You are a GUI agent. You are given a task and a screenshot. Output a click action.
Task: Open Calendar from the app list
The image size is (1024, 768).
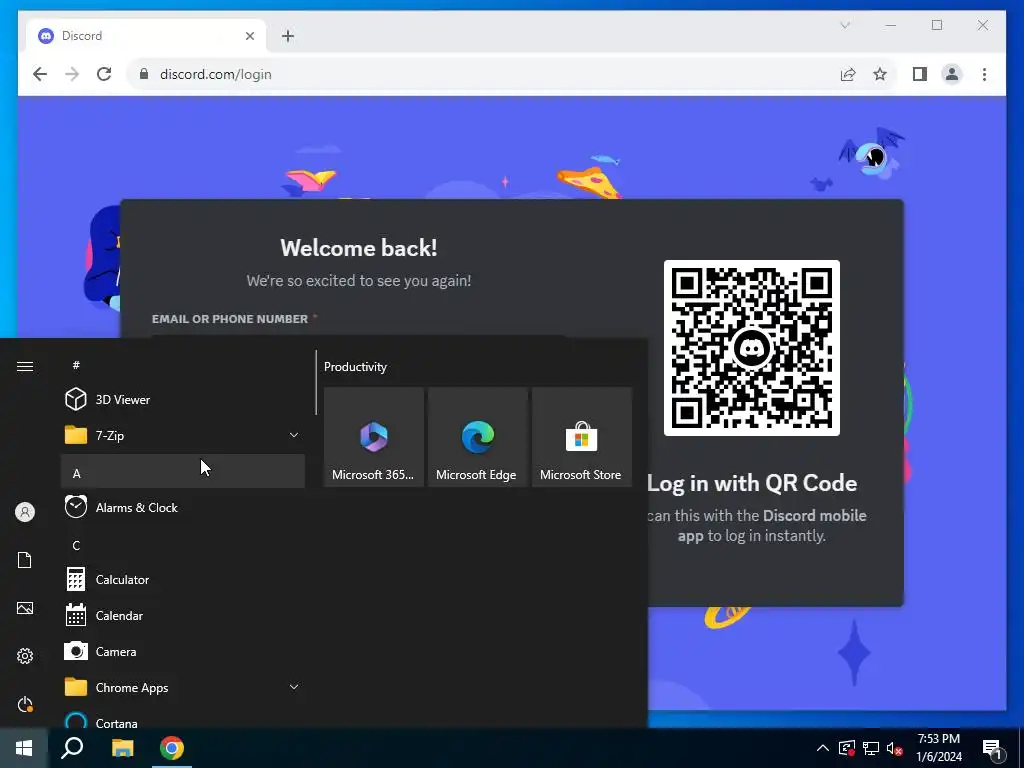pos(183,615)
